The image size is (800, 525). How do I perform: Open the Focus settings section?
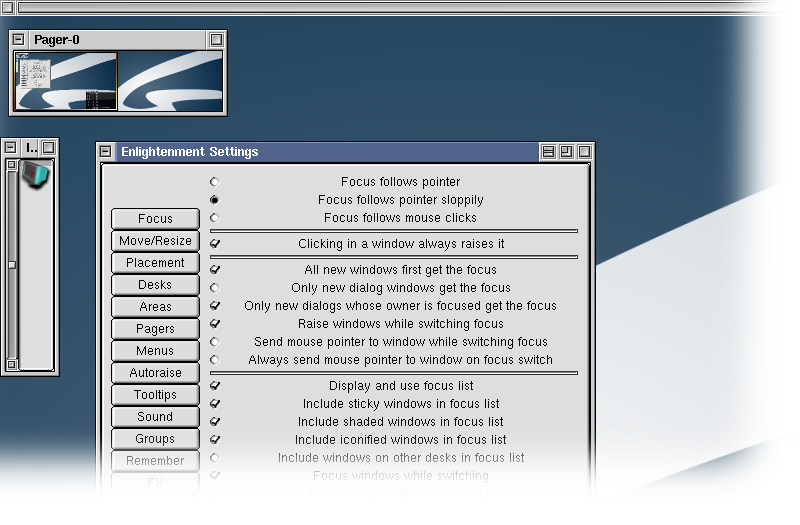coord(155,218)
